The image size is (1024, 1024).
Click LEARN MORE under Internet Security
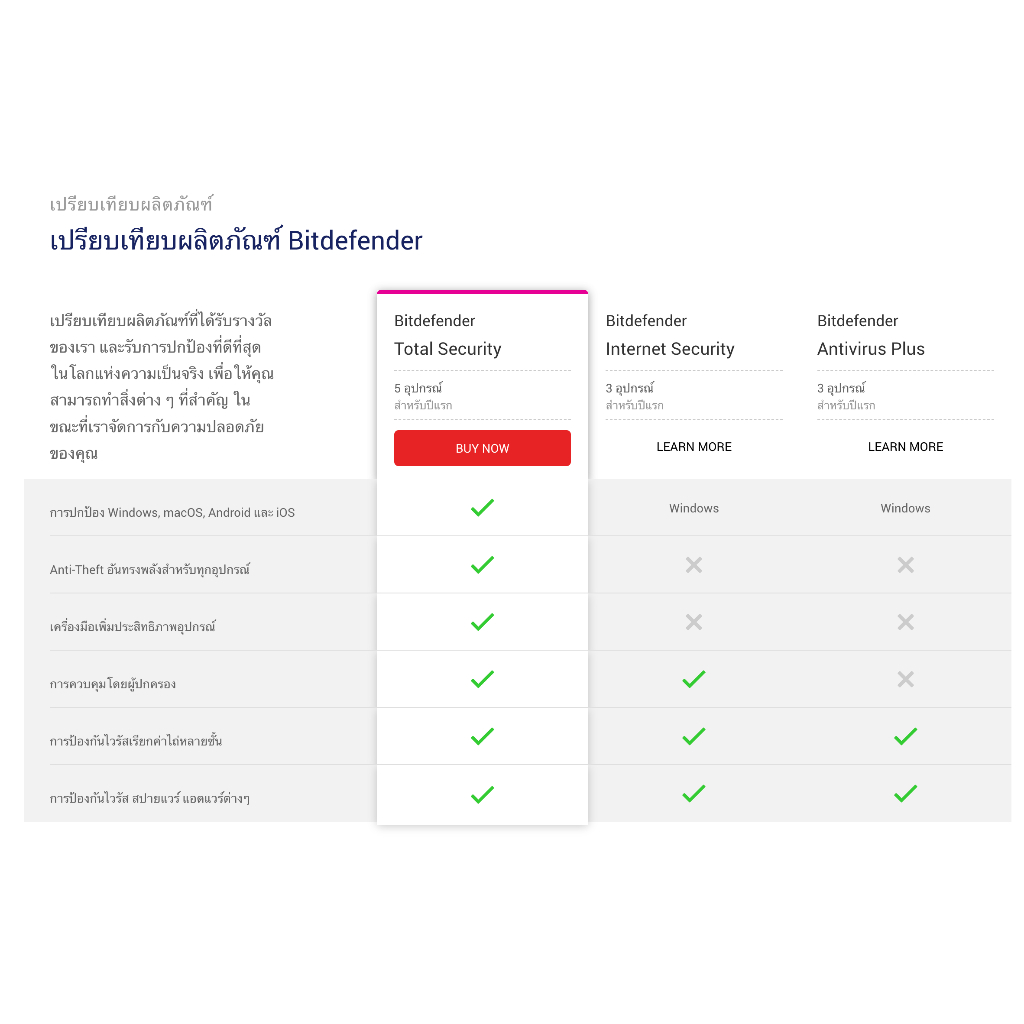point(694,447)
